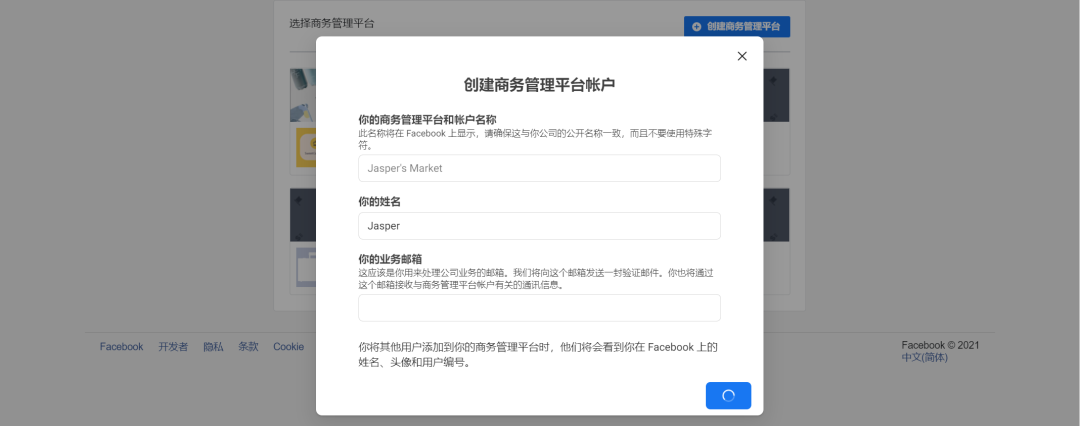Screen dimensions: 1080x426
Task: Click the yellow business thumbnail in background
Action: tap(306, 147)
